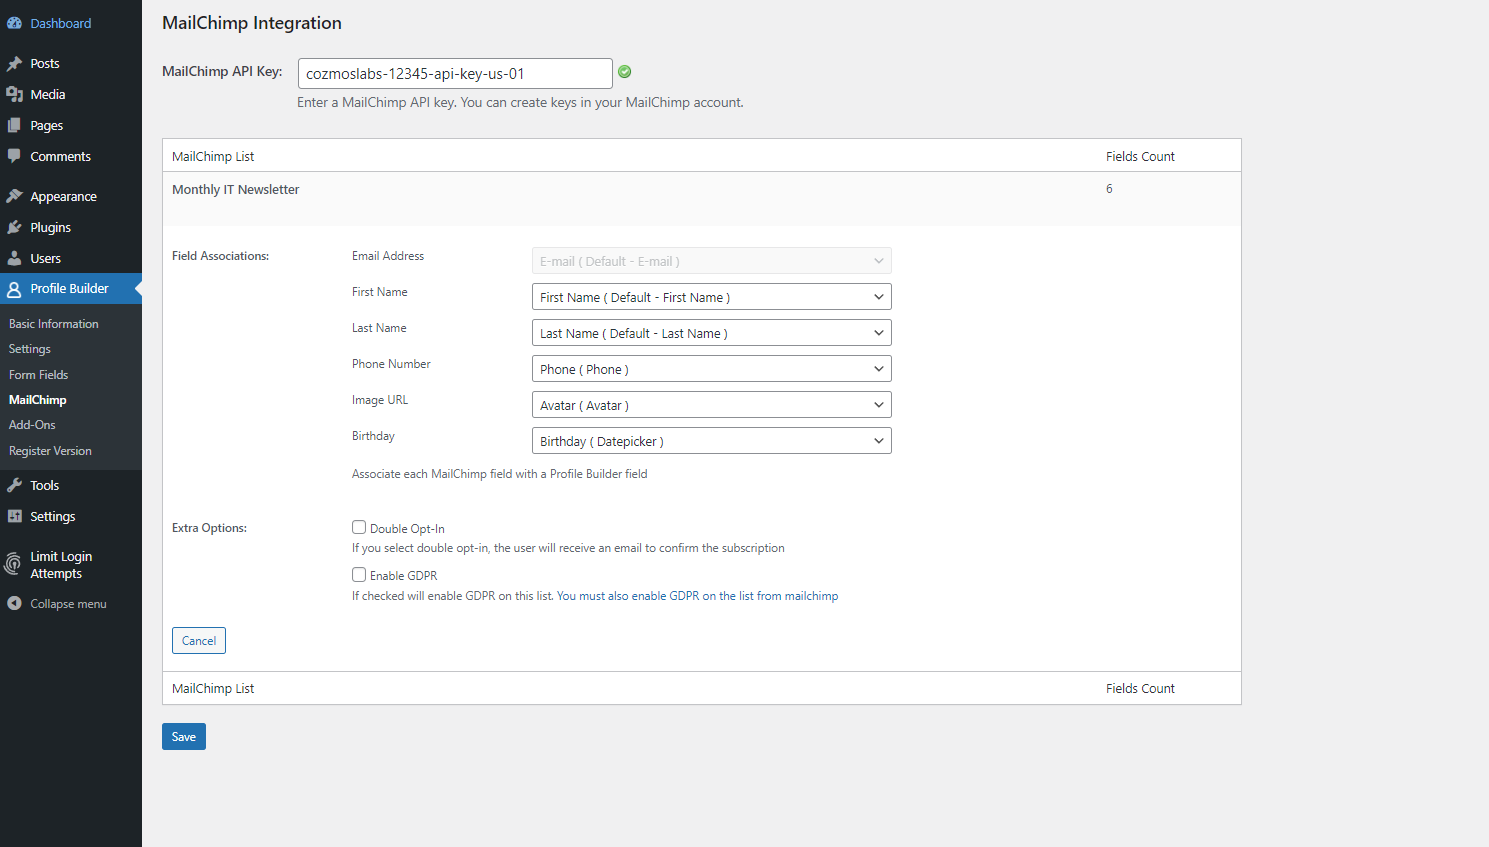Click Collapse menu text

click(68, 604)
